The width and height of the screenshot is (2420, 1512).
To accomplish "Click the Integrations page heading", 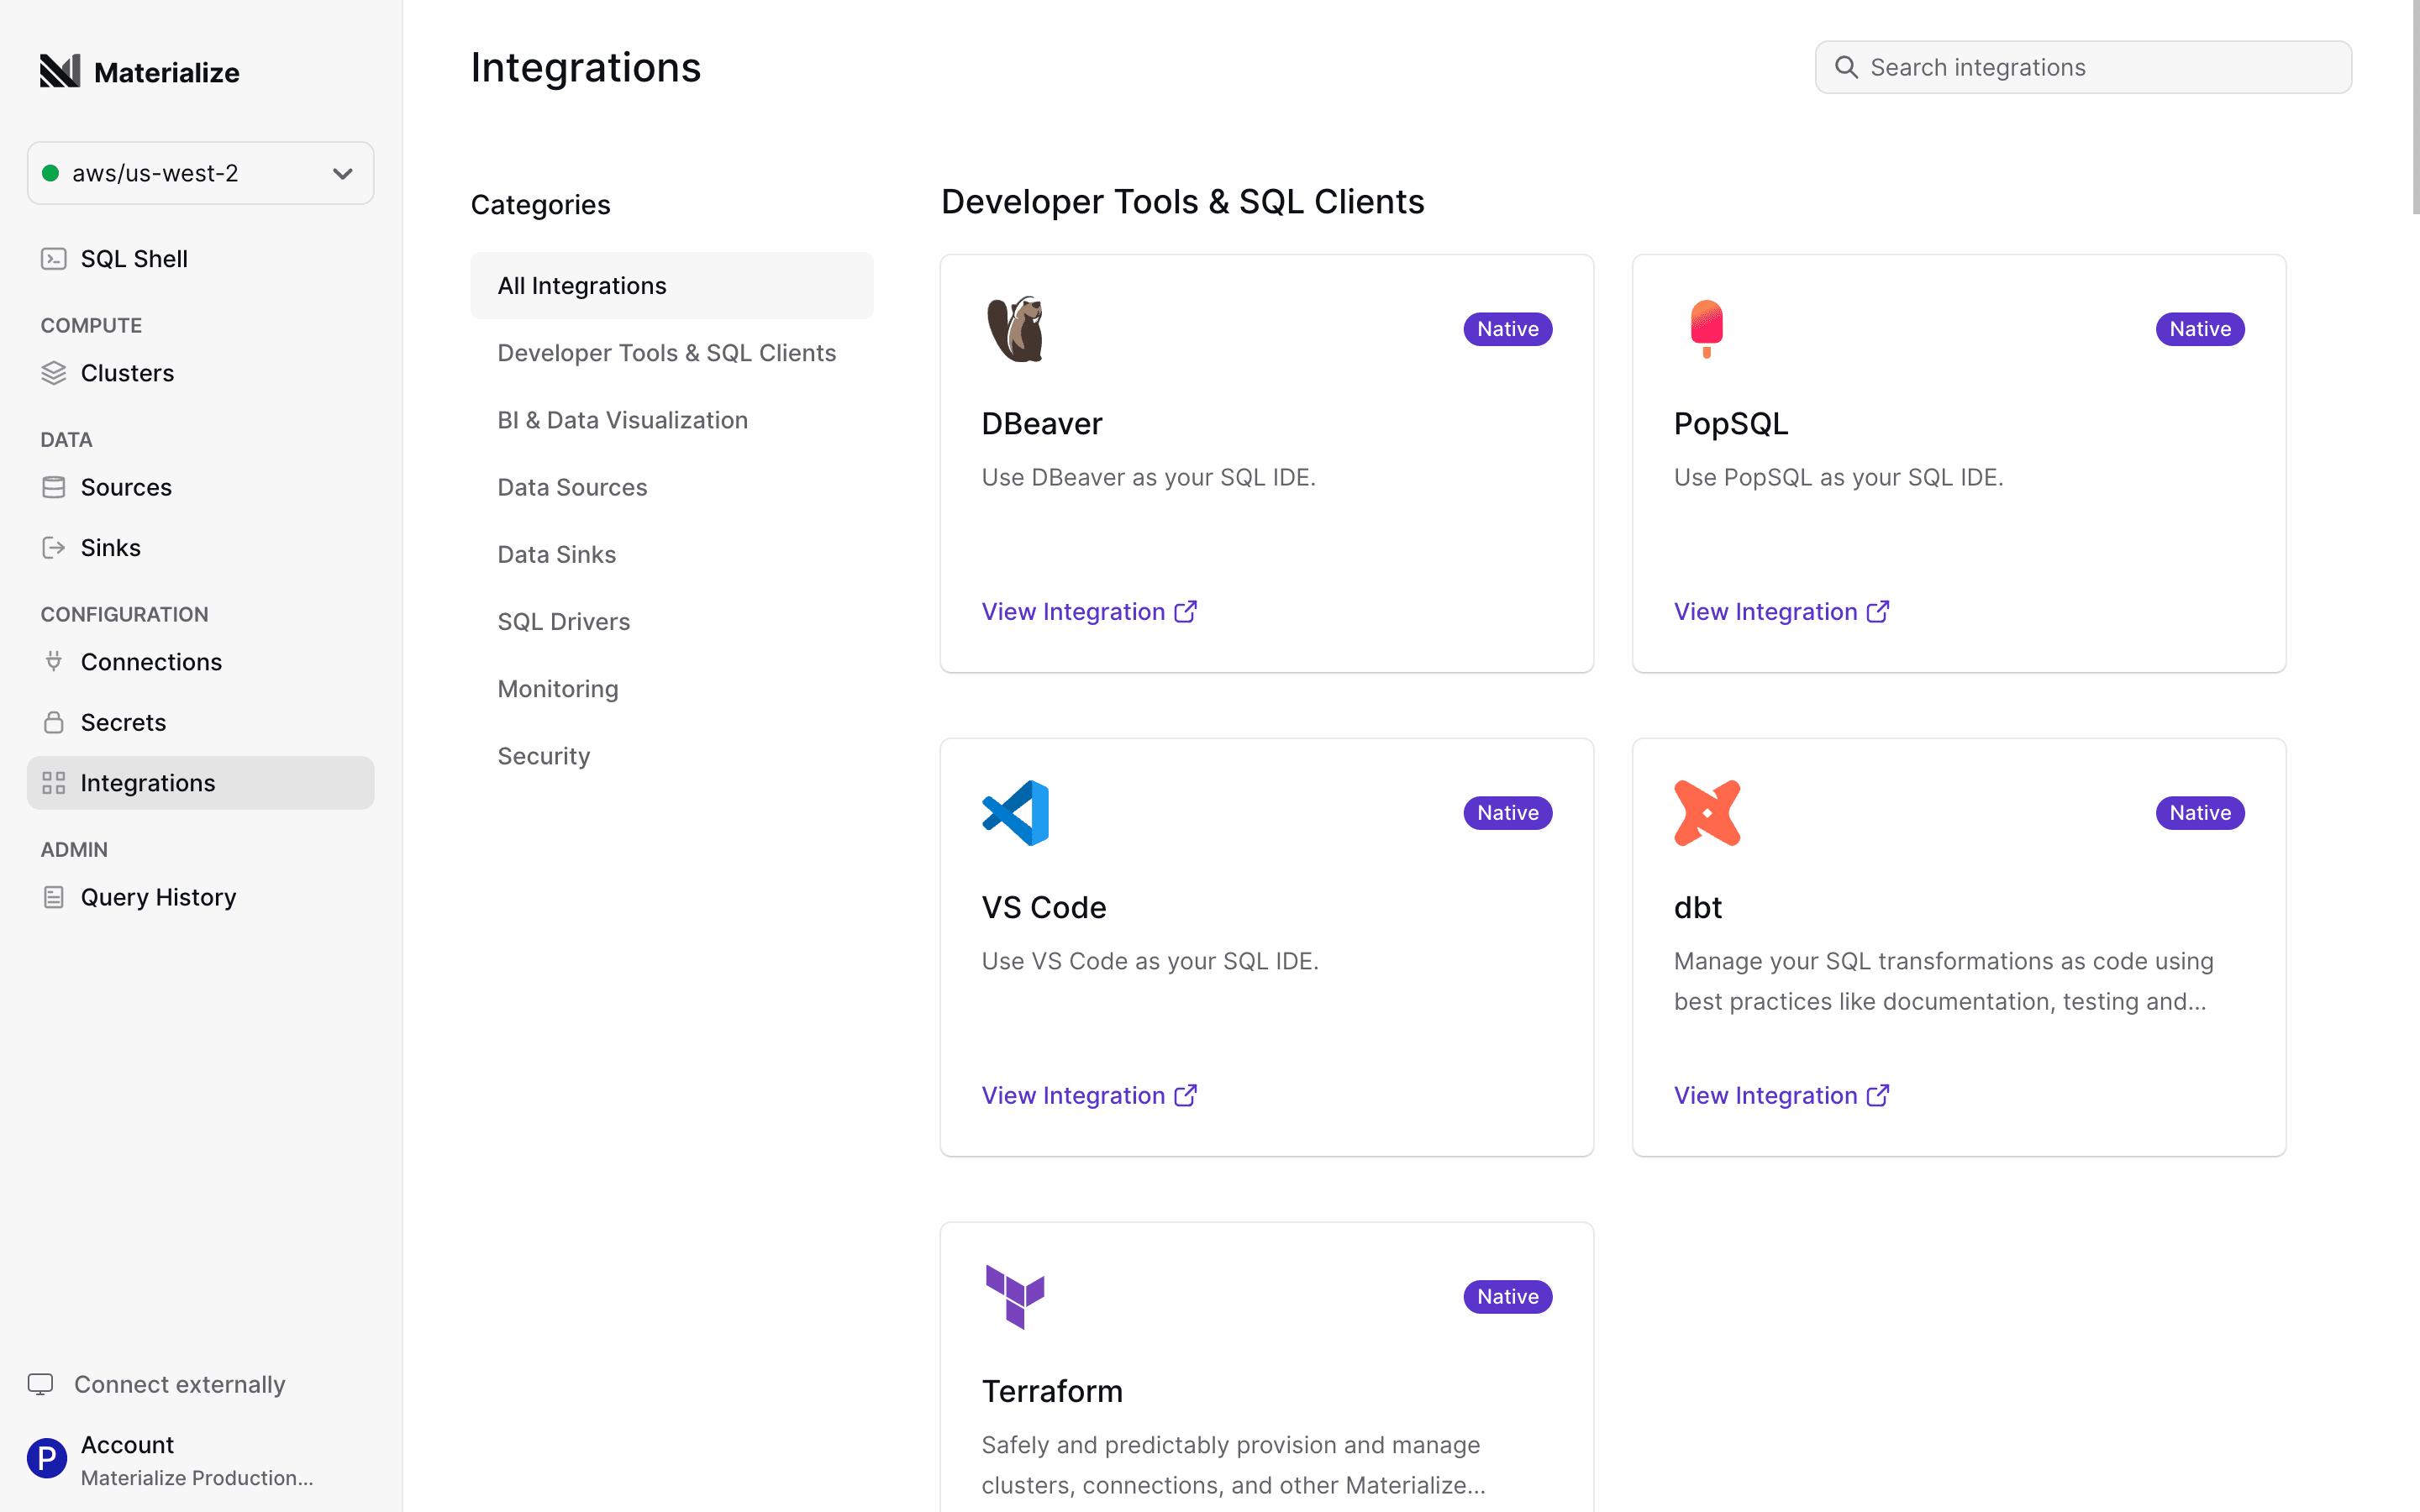I will (x=586, y=67).
